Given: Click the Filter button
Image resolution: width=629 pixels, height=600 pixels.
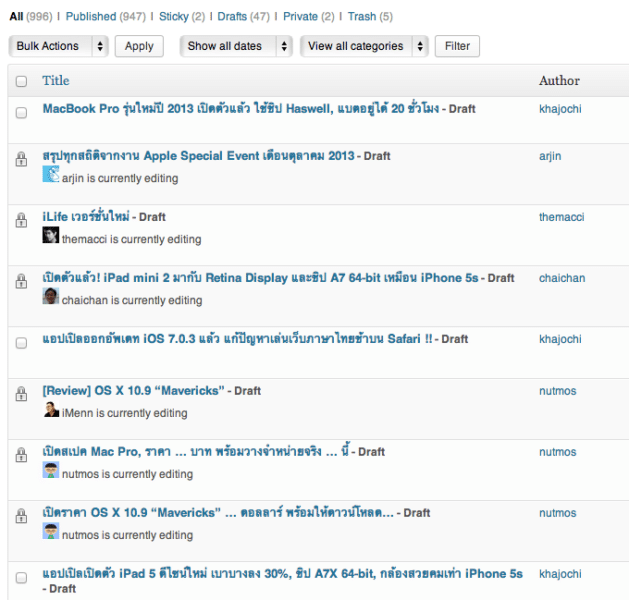Looking at the screenshot, I should 457,46.
